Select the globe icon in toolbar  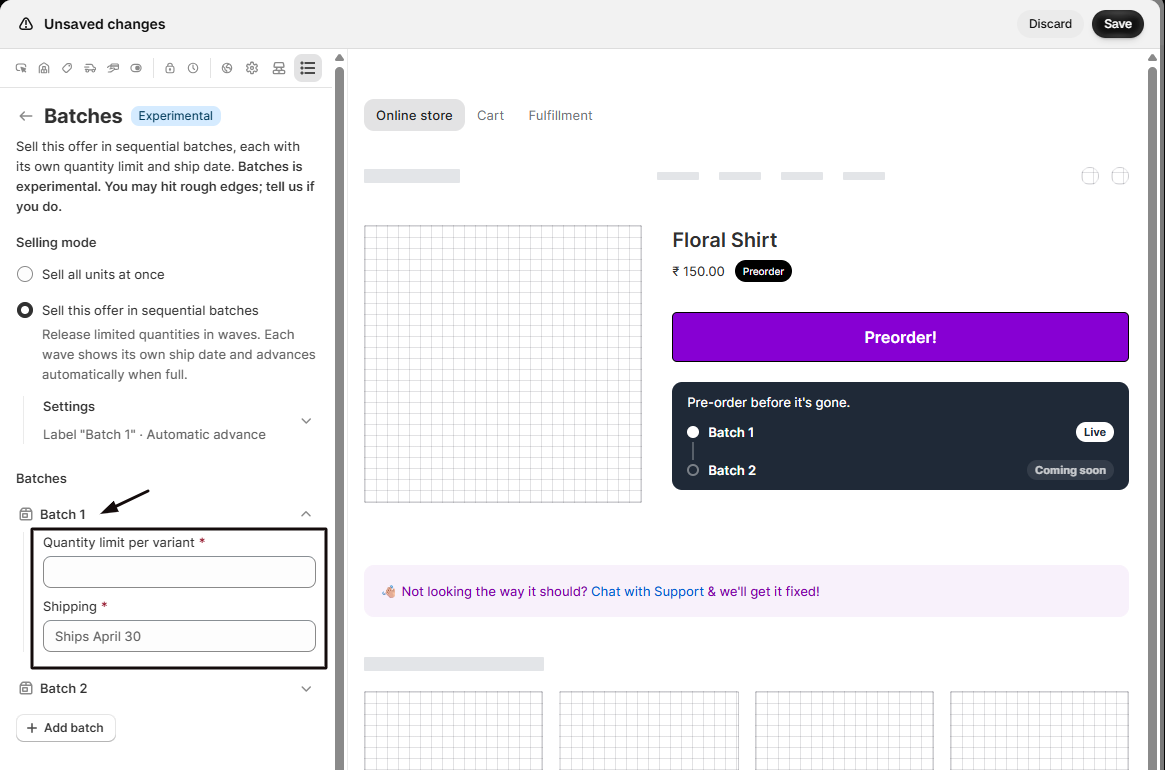click(227, 68)
